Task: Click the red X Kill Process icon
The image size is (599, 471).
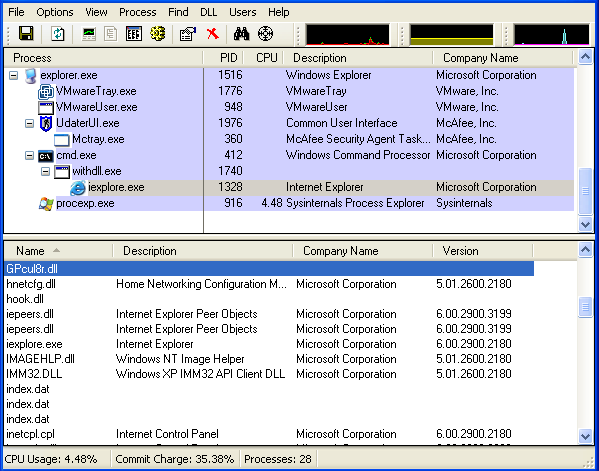Action: pyautogui.click(x=212, y=34)
